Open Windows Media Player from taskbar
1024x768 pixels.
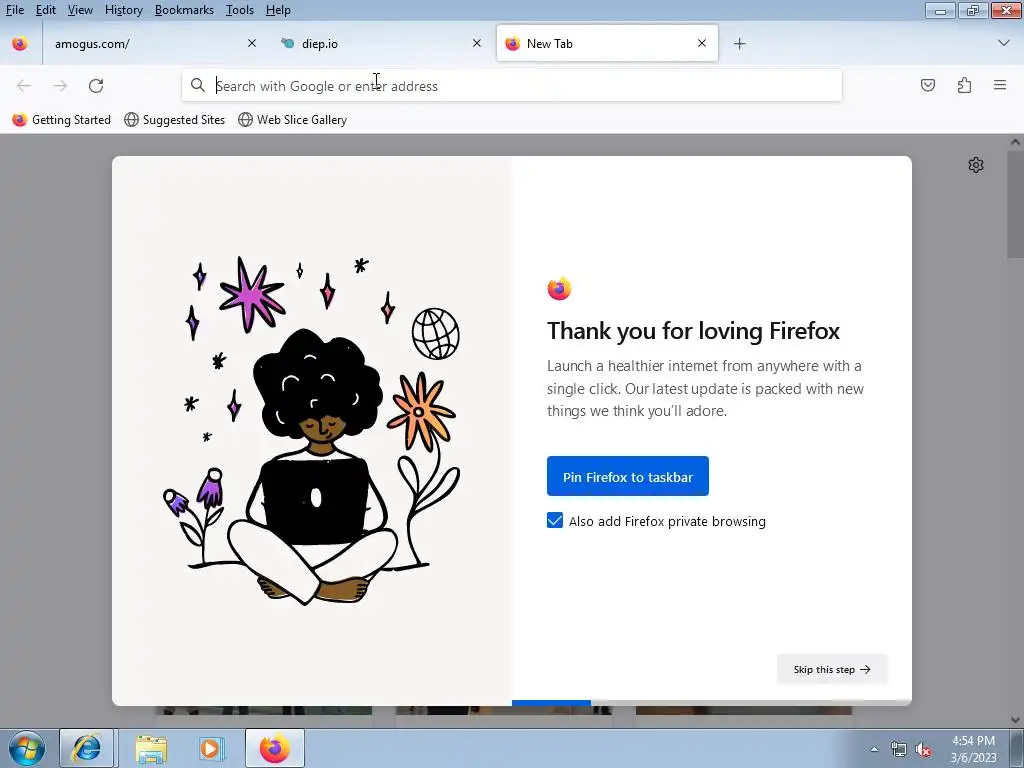pos(210,748)
